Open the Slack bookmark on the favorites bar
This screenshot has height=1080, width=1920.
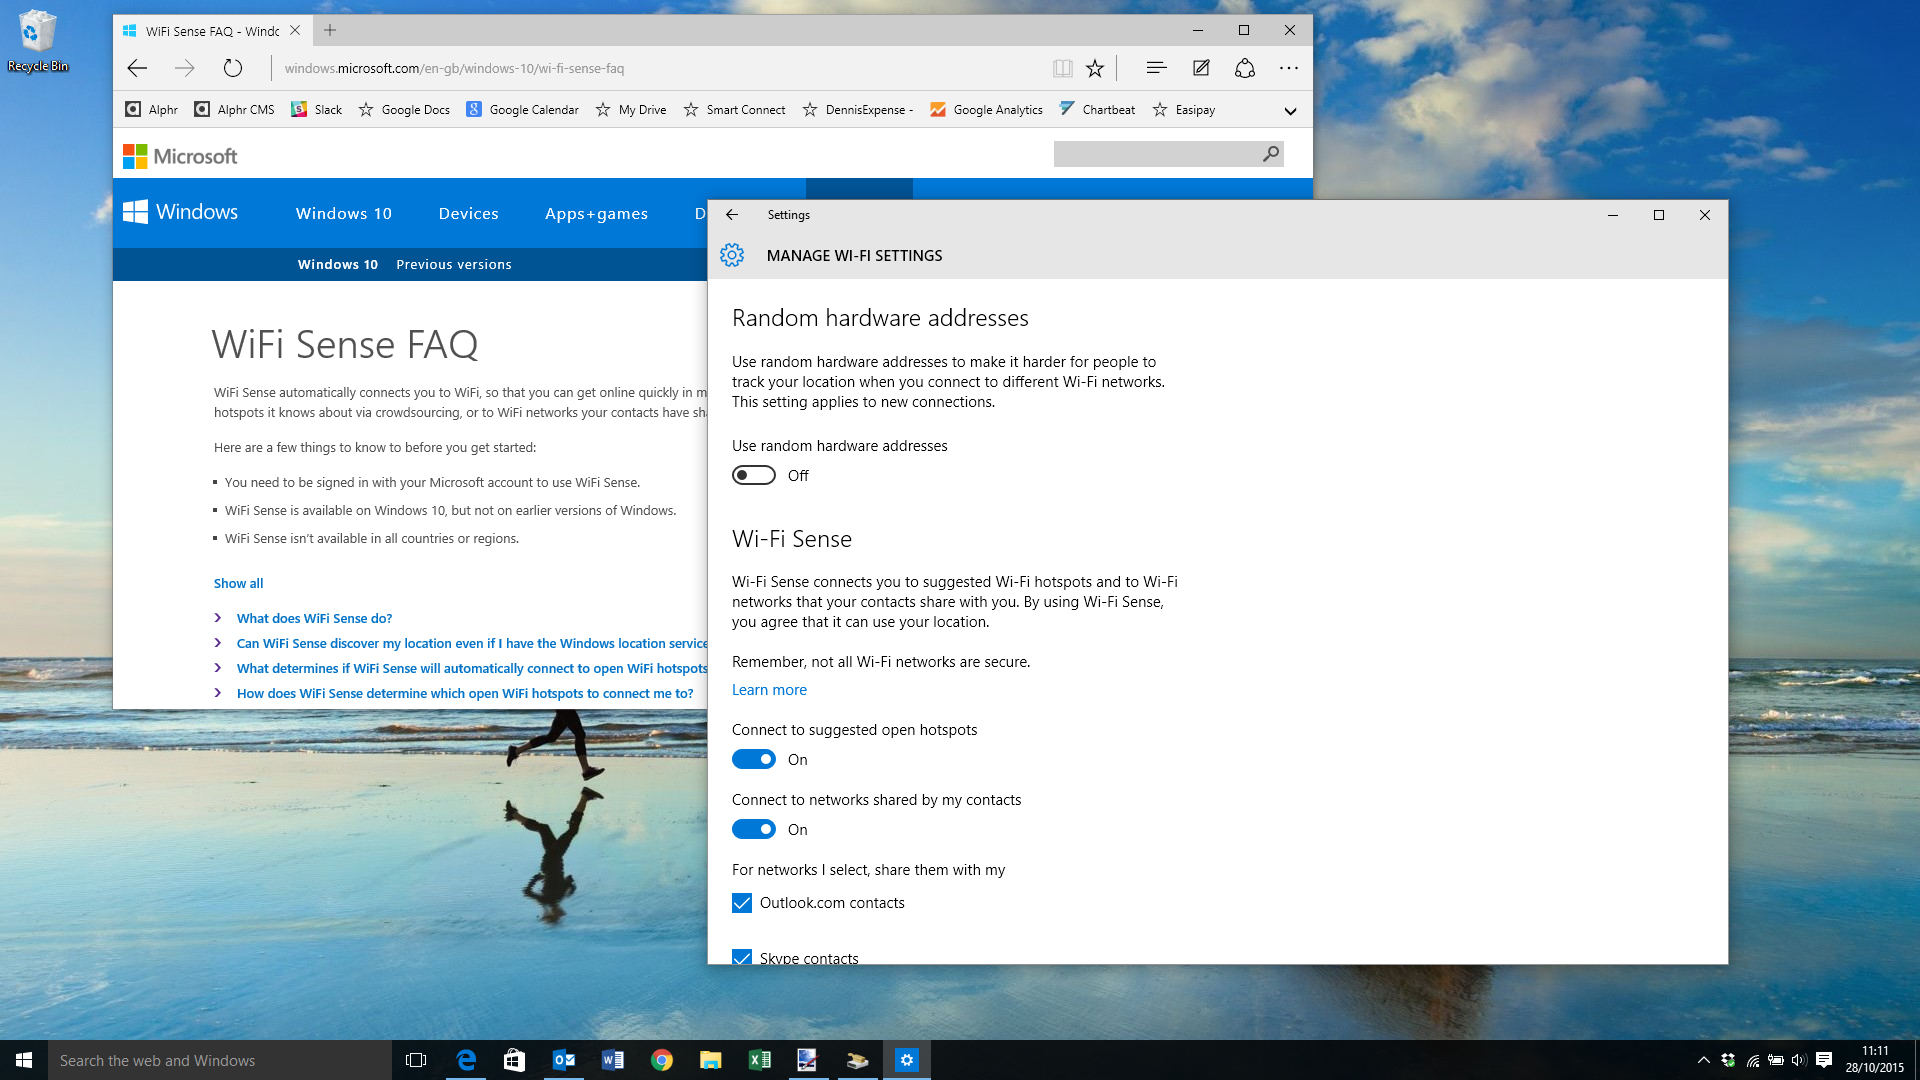point(316,109)
